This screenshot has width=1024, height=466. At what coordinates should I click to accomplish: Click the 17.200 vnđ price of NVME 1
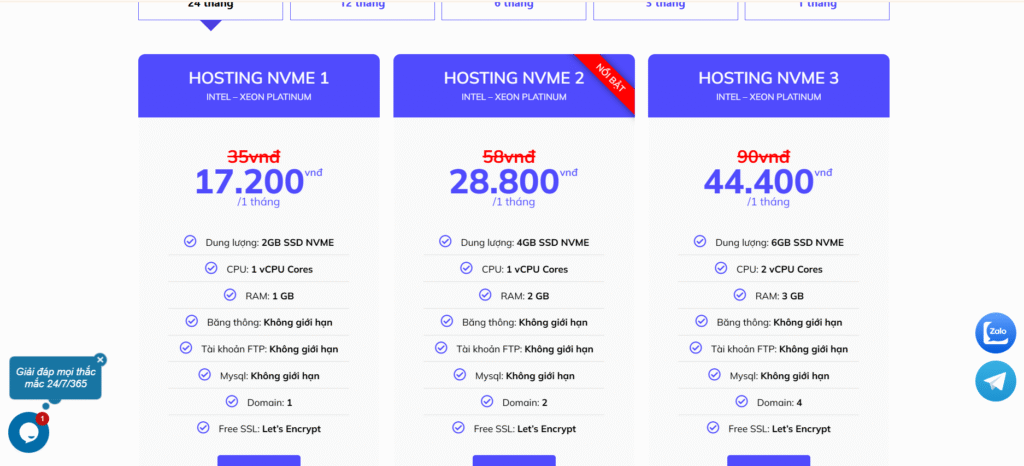coord(249,181)
